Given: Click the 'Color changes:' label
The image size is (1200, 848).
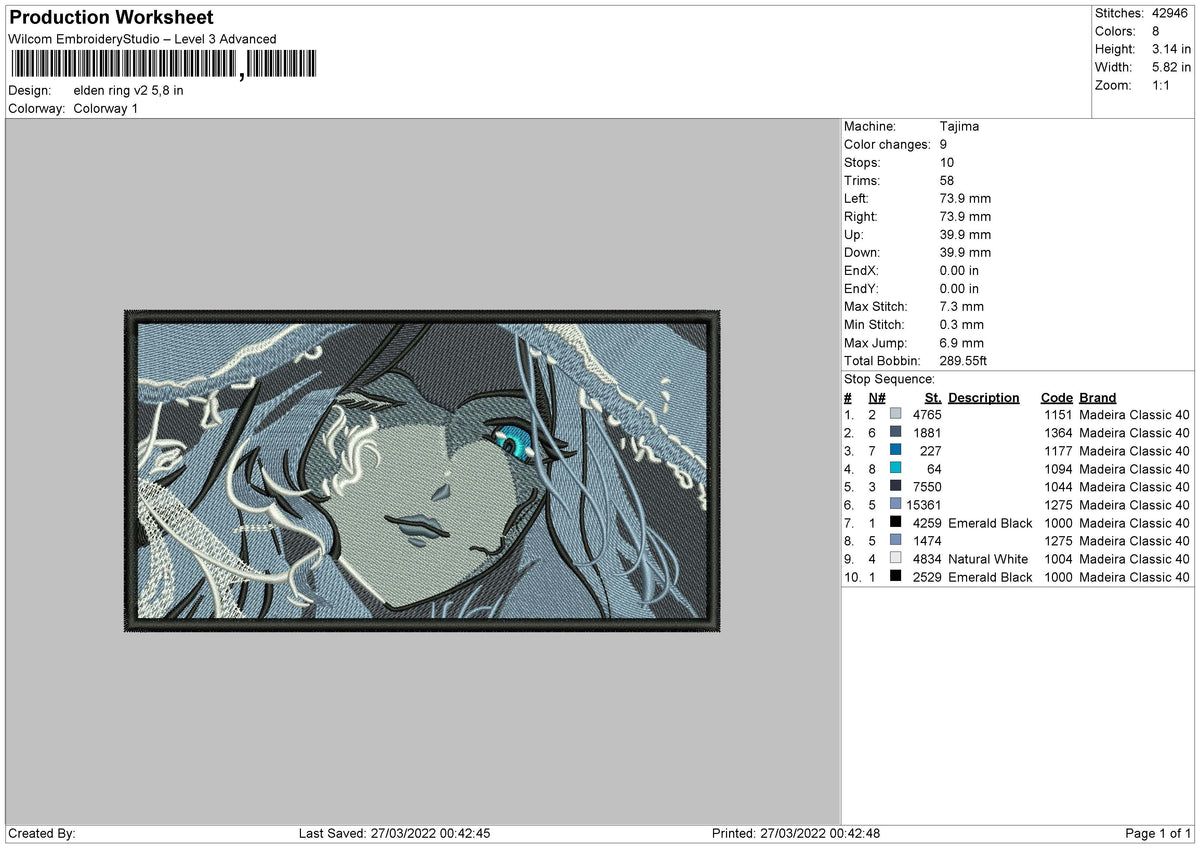Looking at the screenshot, I should point(887,144).
